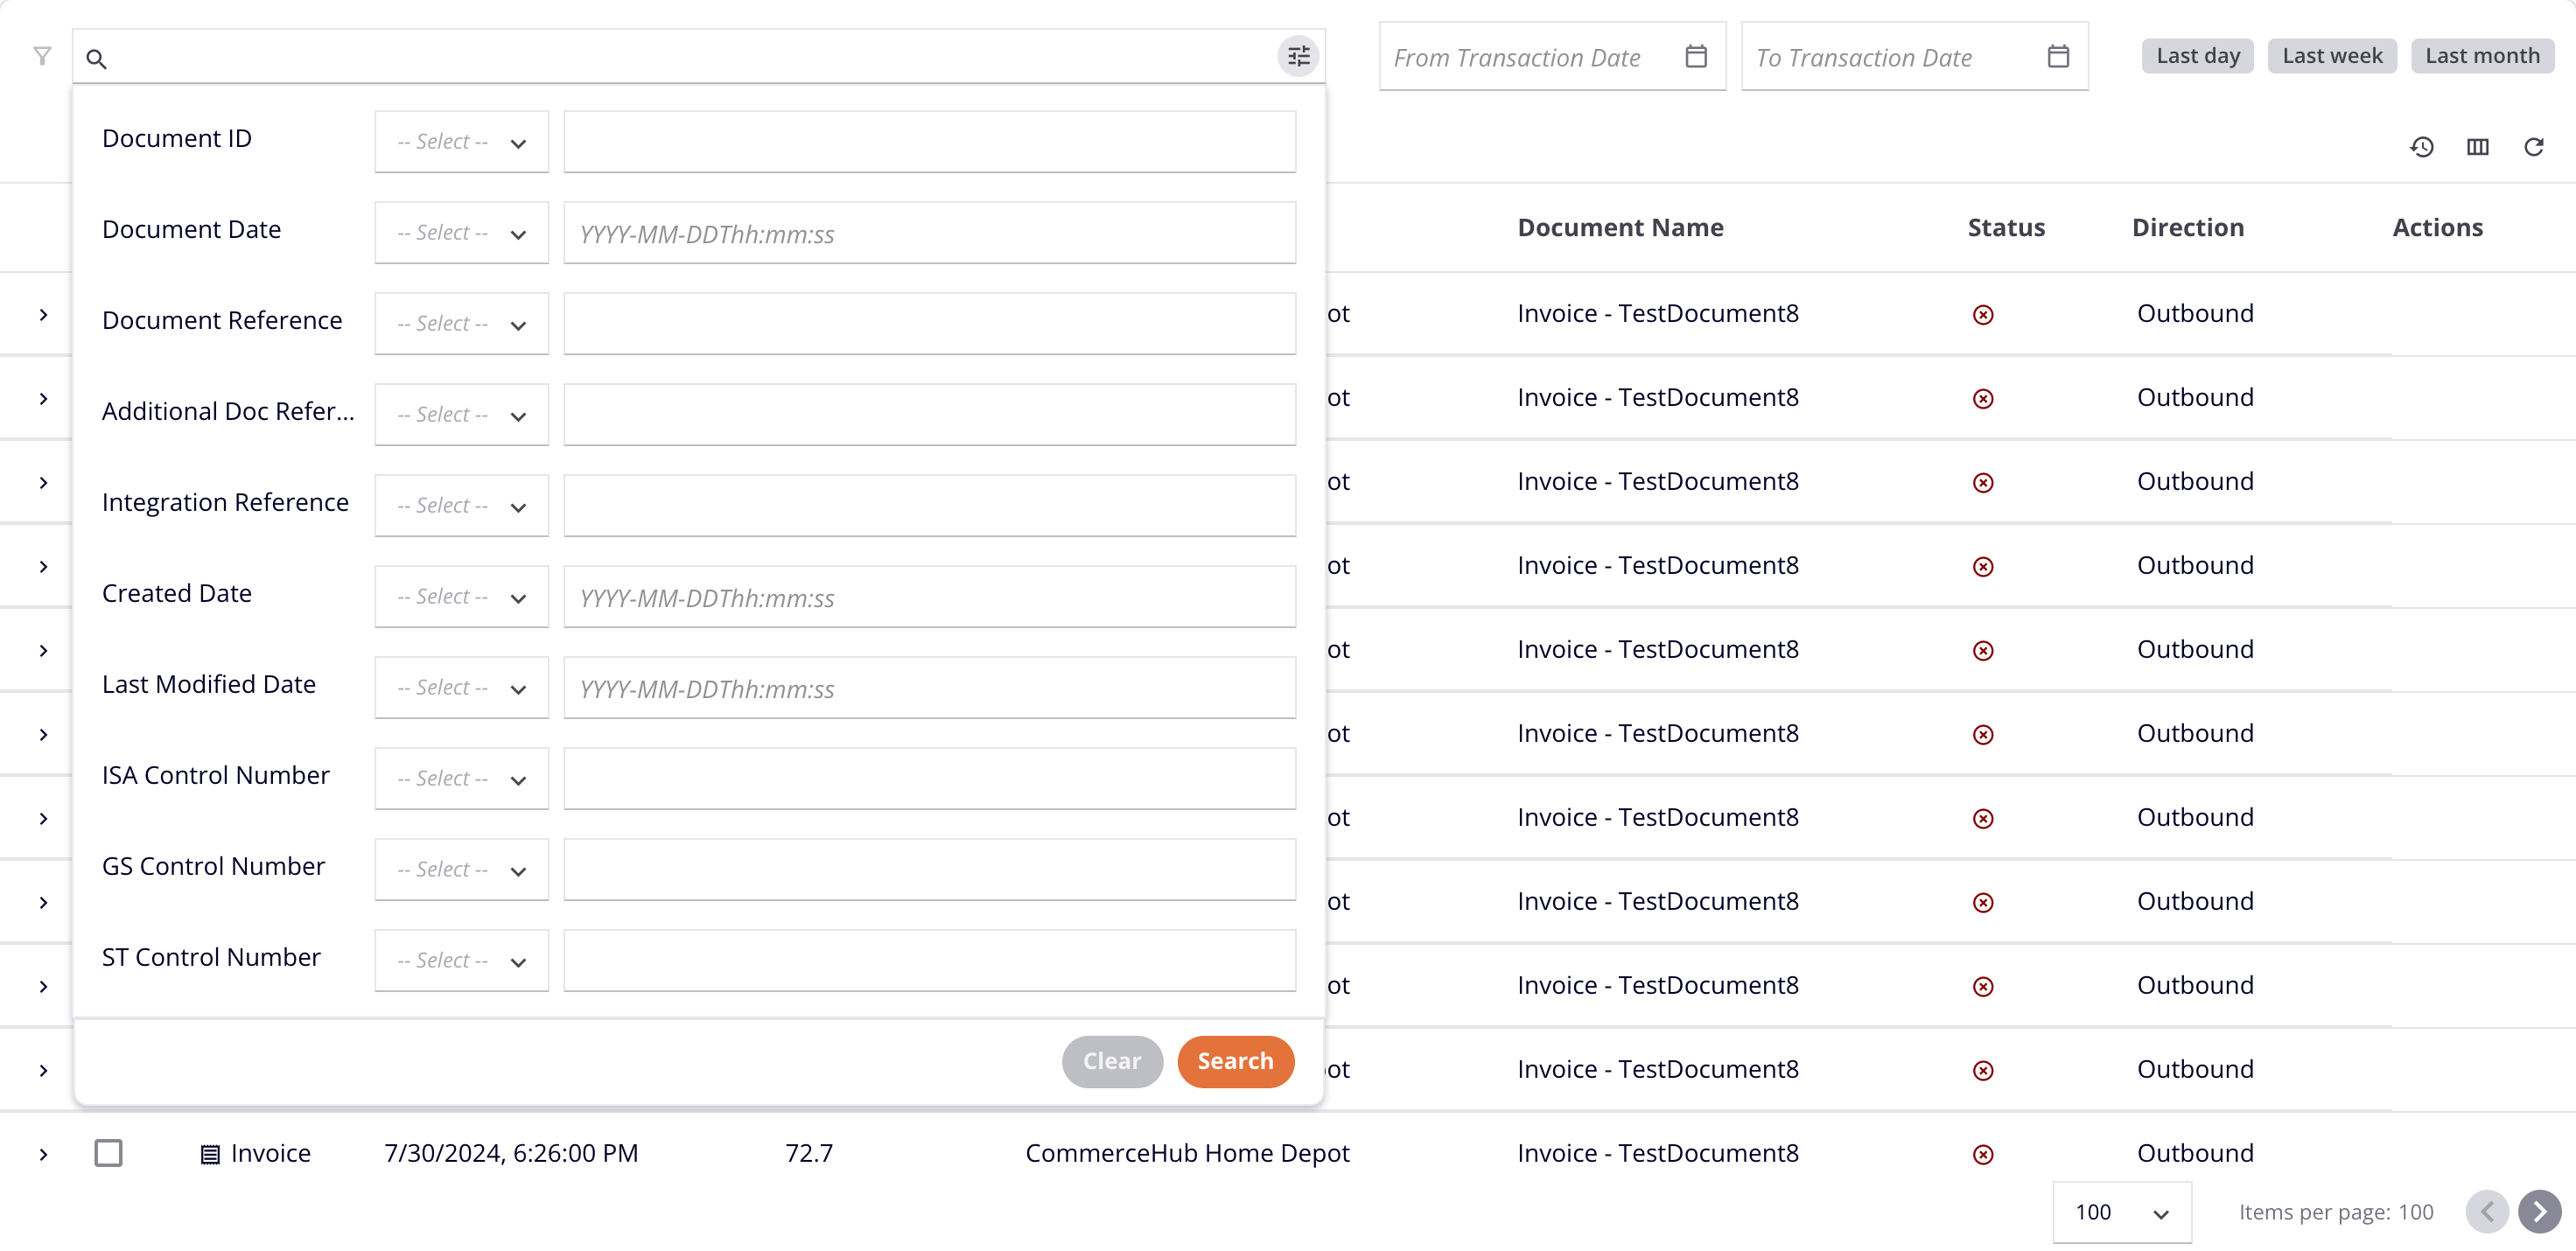This screenshot has width=2576, height=1251.
Task: Click the Search button to apply filters
Action: [x=1234, y=1060]
